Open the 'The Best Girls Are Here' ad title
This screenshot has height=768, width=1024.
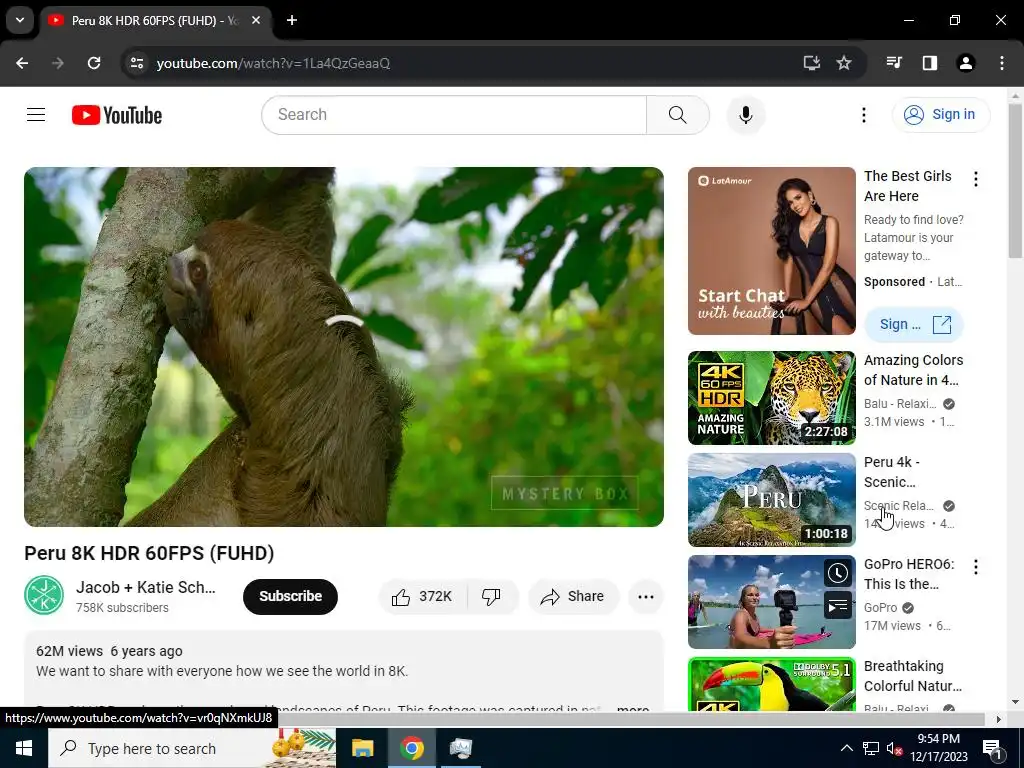tap(907, 186)
